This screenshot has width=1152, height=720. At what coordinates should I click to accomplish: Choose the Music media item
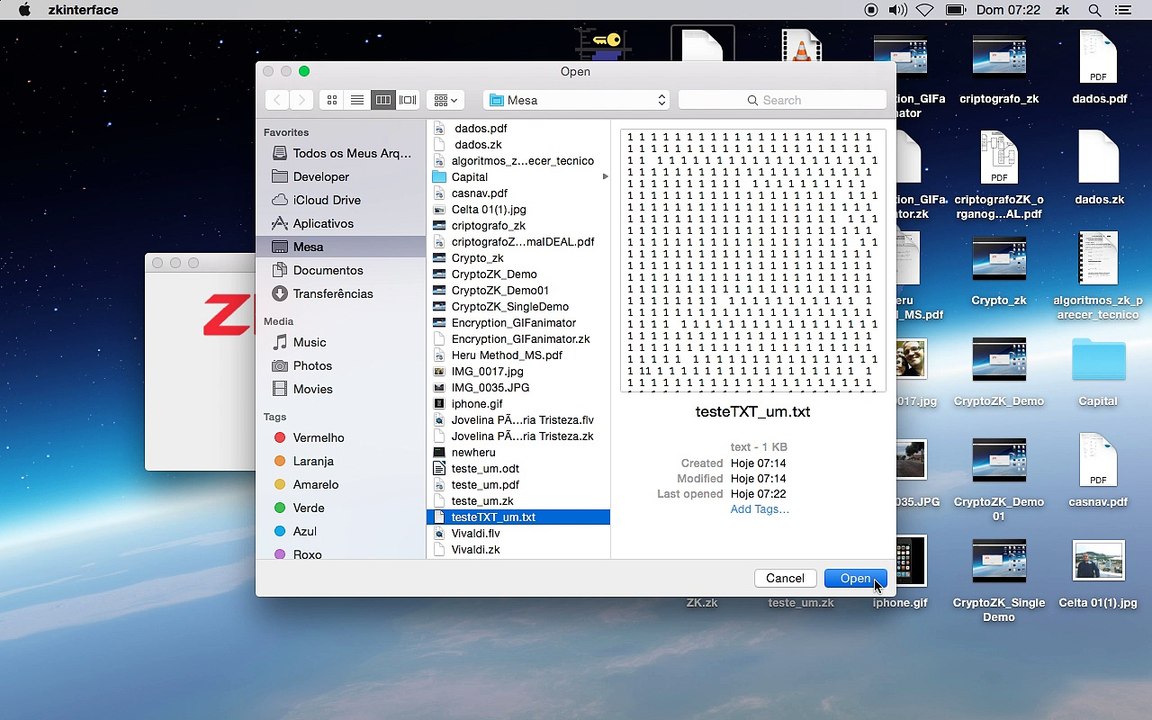309,343
